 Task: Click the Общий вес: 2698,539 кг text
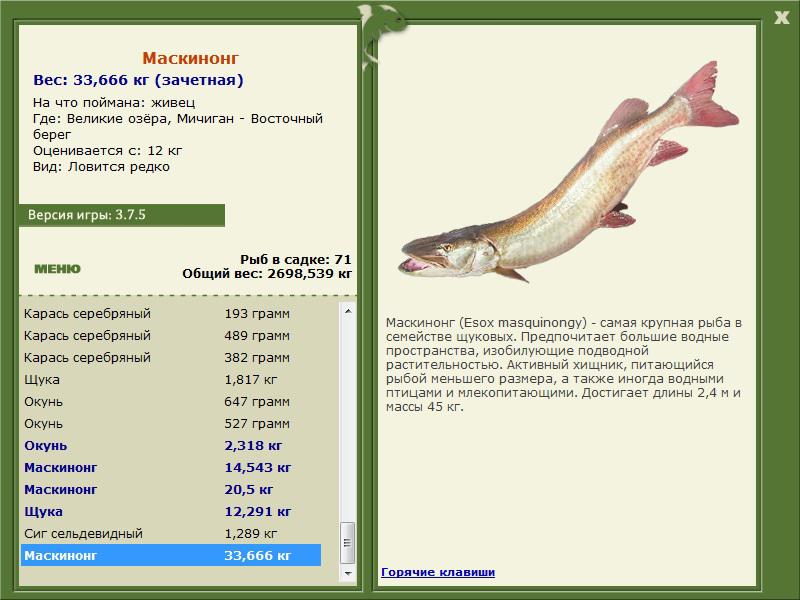pos(267,273)
